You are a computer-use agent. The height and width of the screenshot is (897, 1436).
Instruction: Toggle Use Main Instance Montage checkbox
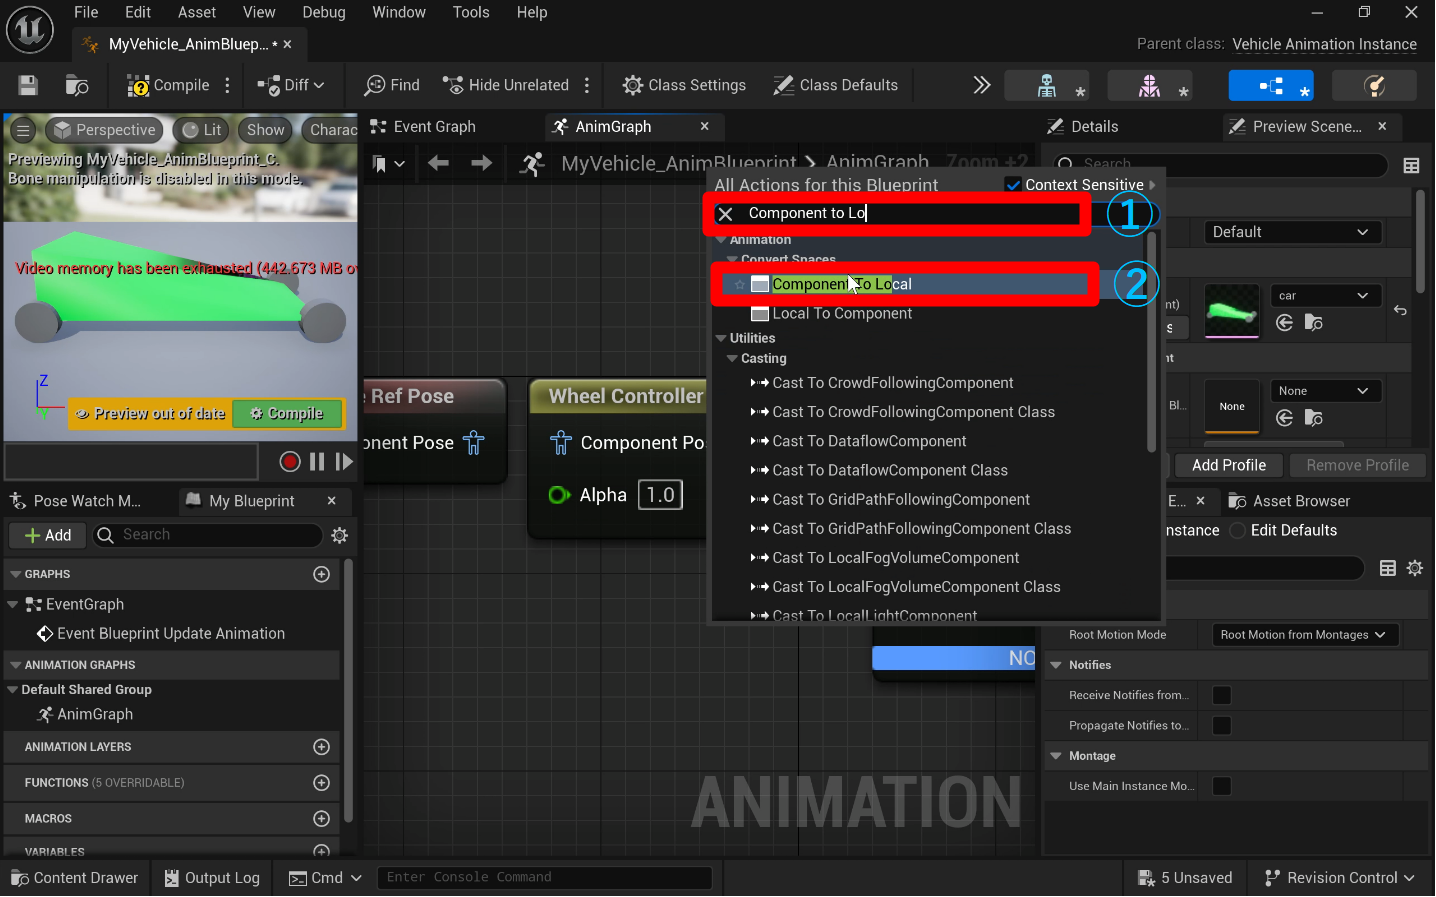(1222, 787)
